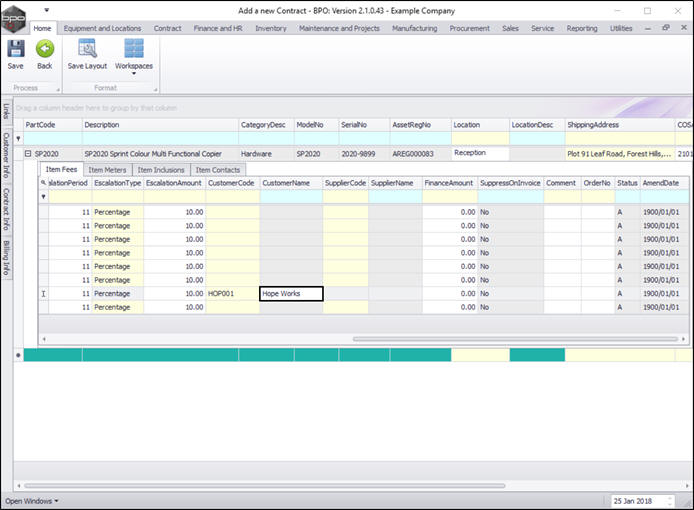Click the Plot 91 Leaf Road address cell
This screenshot has height=510, width=694.
coord(620,154)
